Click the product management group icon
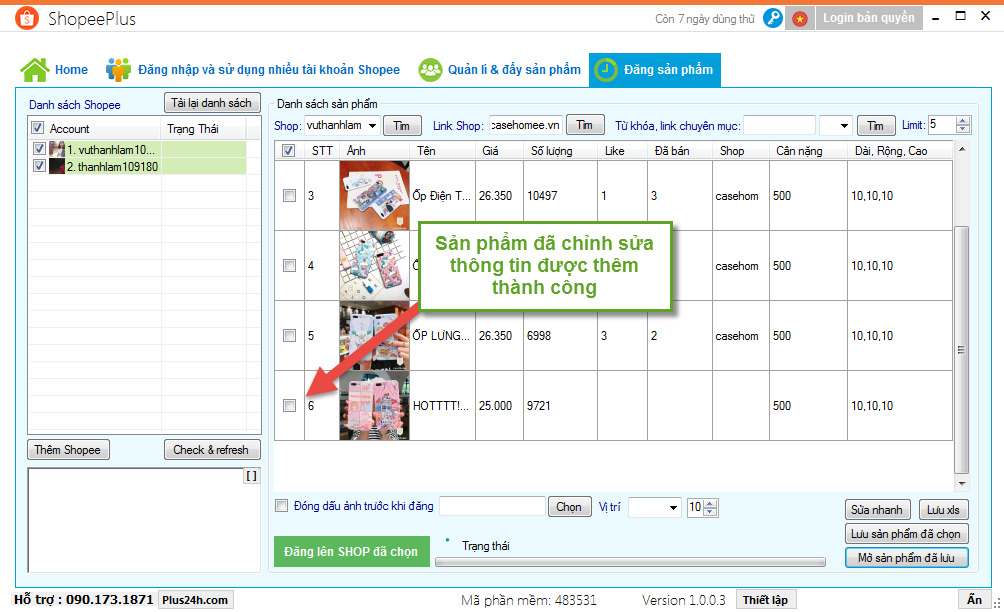The width and height of the screenshot is (1004, 612). (431, 70)
